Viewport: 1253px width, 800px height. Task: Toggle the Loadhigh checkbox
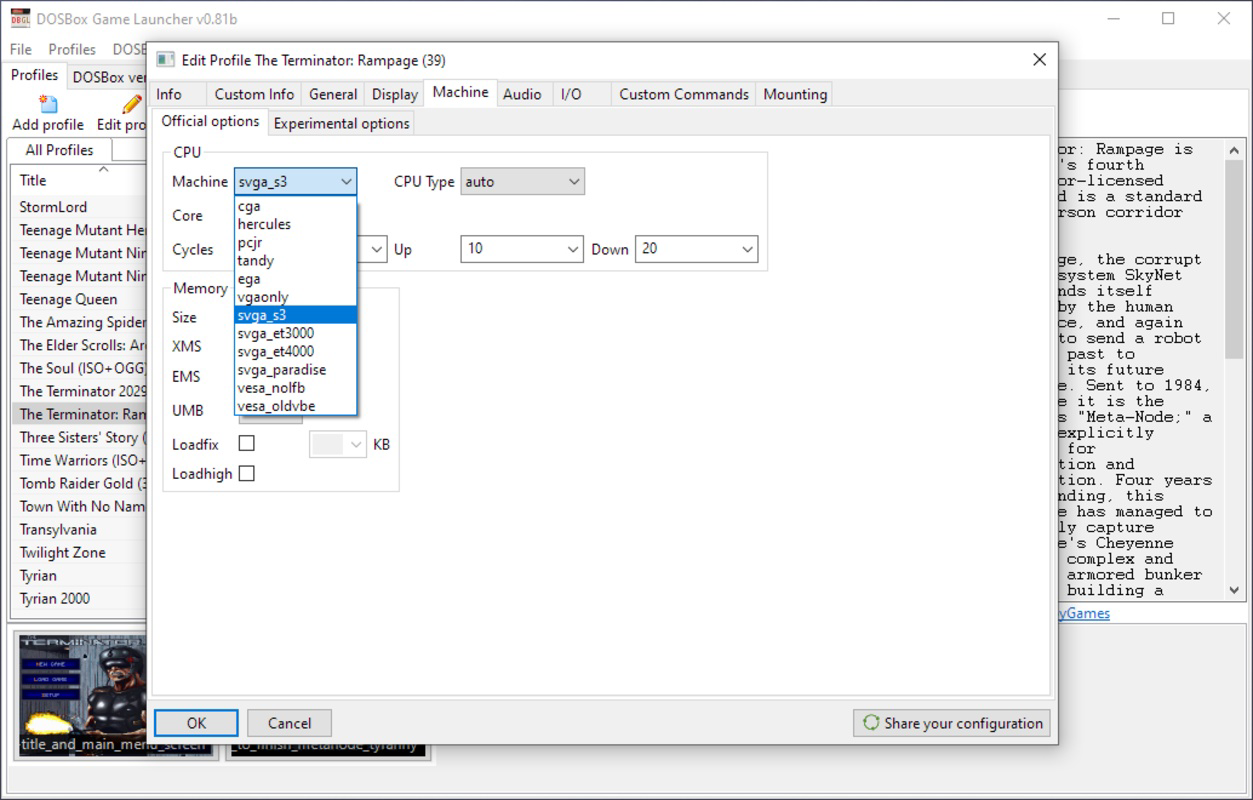point(247,473)
